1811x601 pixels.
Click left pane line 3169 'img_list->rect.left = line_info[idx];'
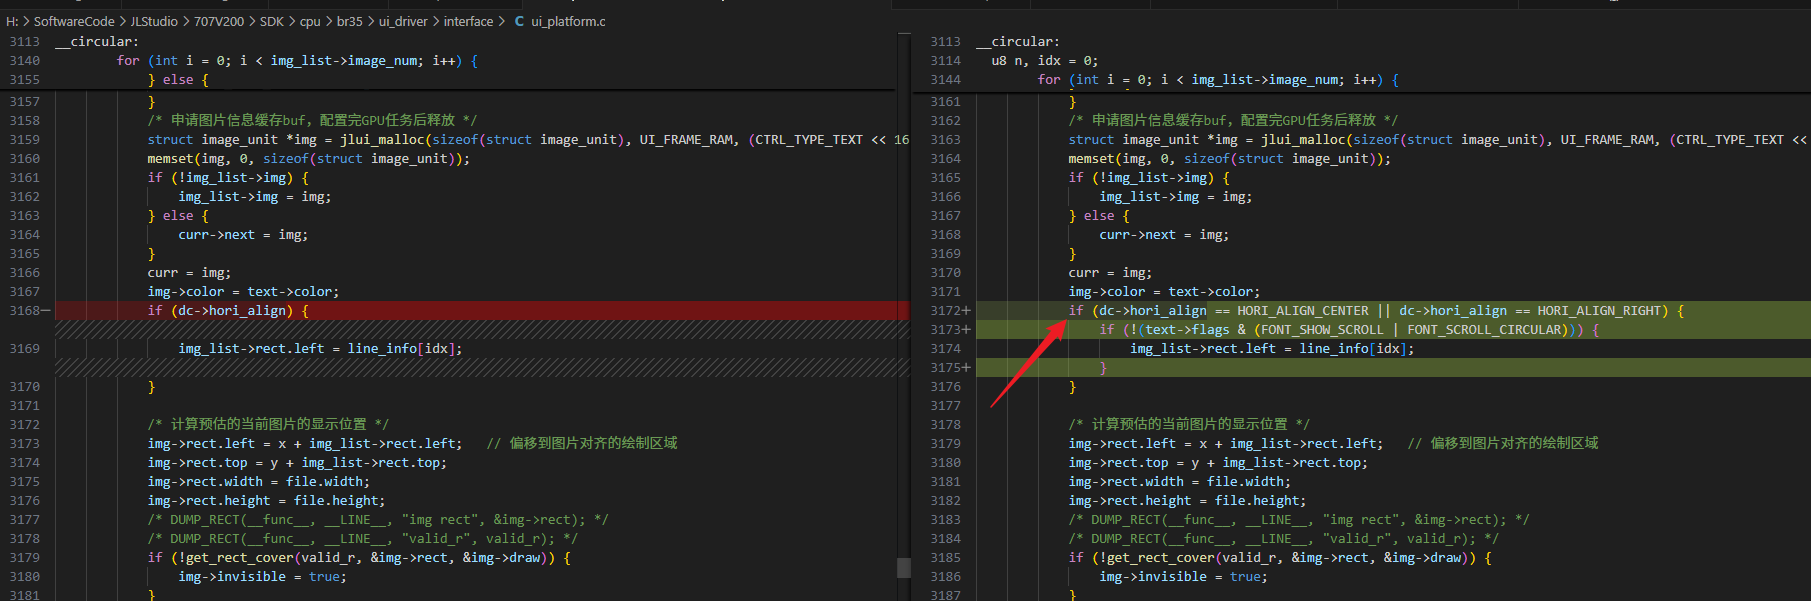(320, 348)
